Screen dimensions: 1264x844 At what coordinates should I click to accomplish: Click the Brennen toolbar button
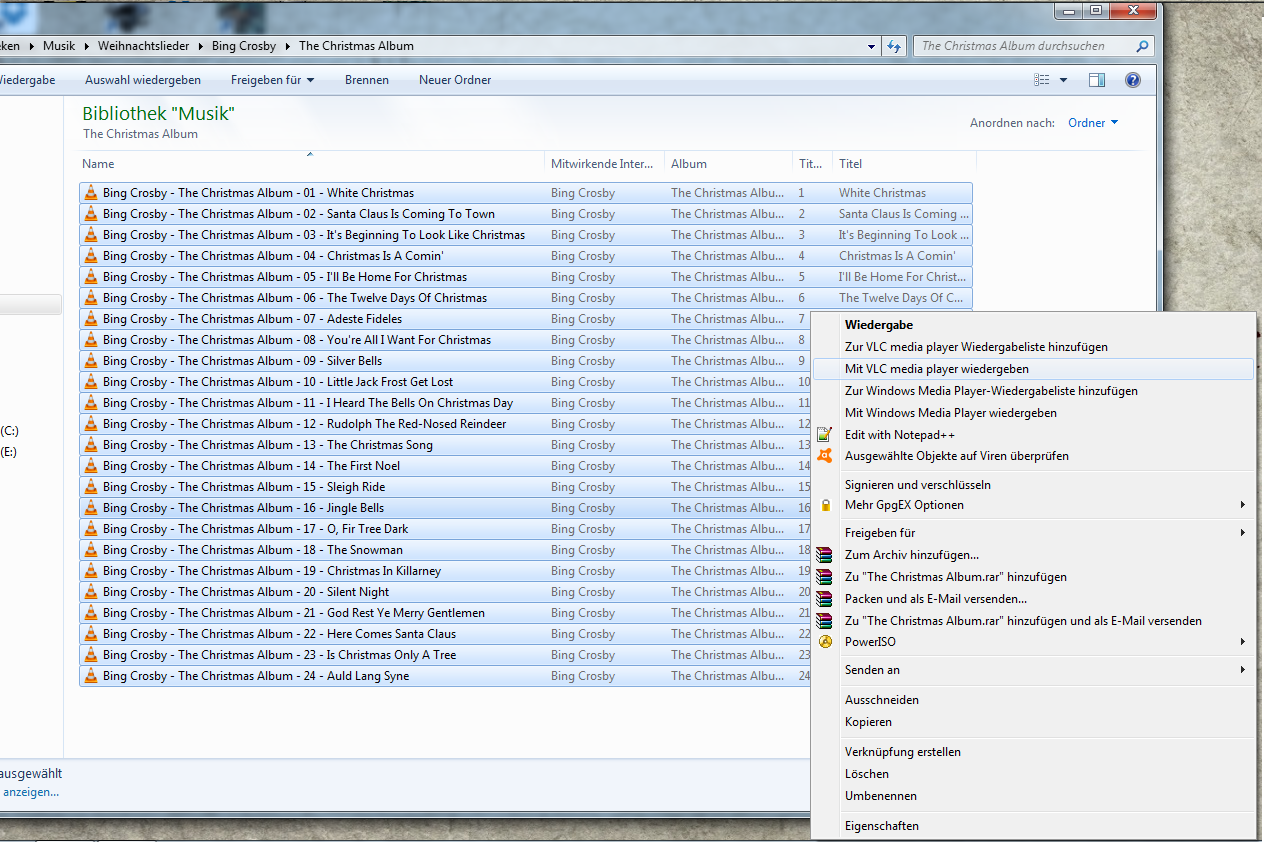pos(366,80)
